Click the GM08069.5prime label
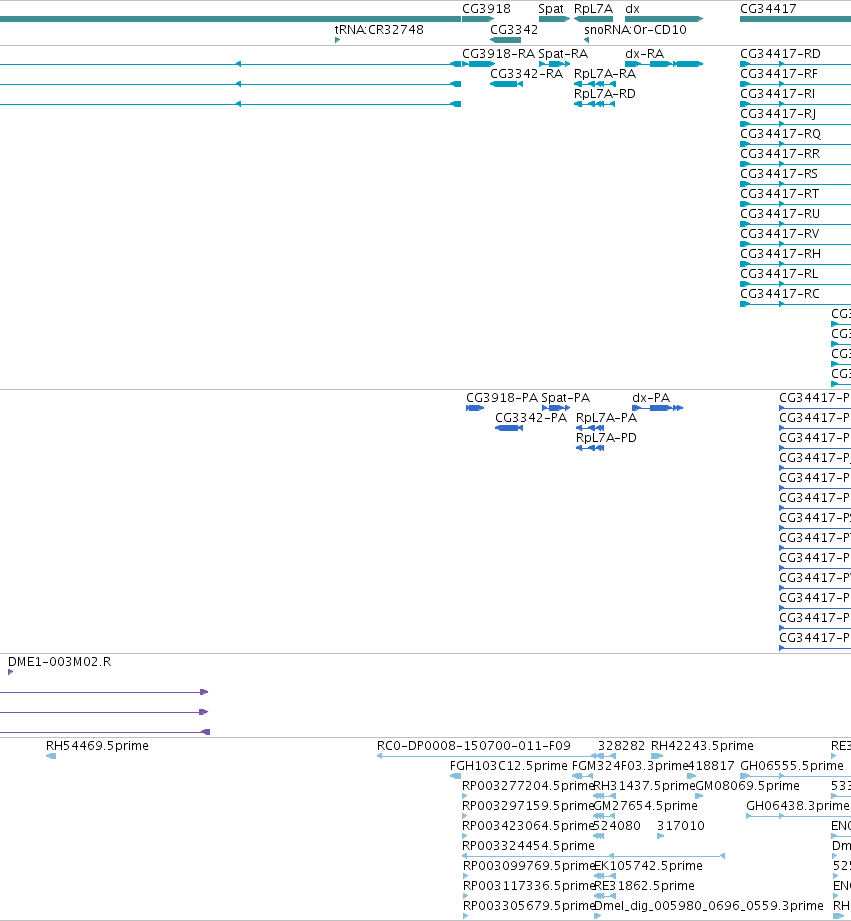 [748, 785]
